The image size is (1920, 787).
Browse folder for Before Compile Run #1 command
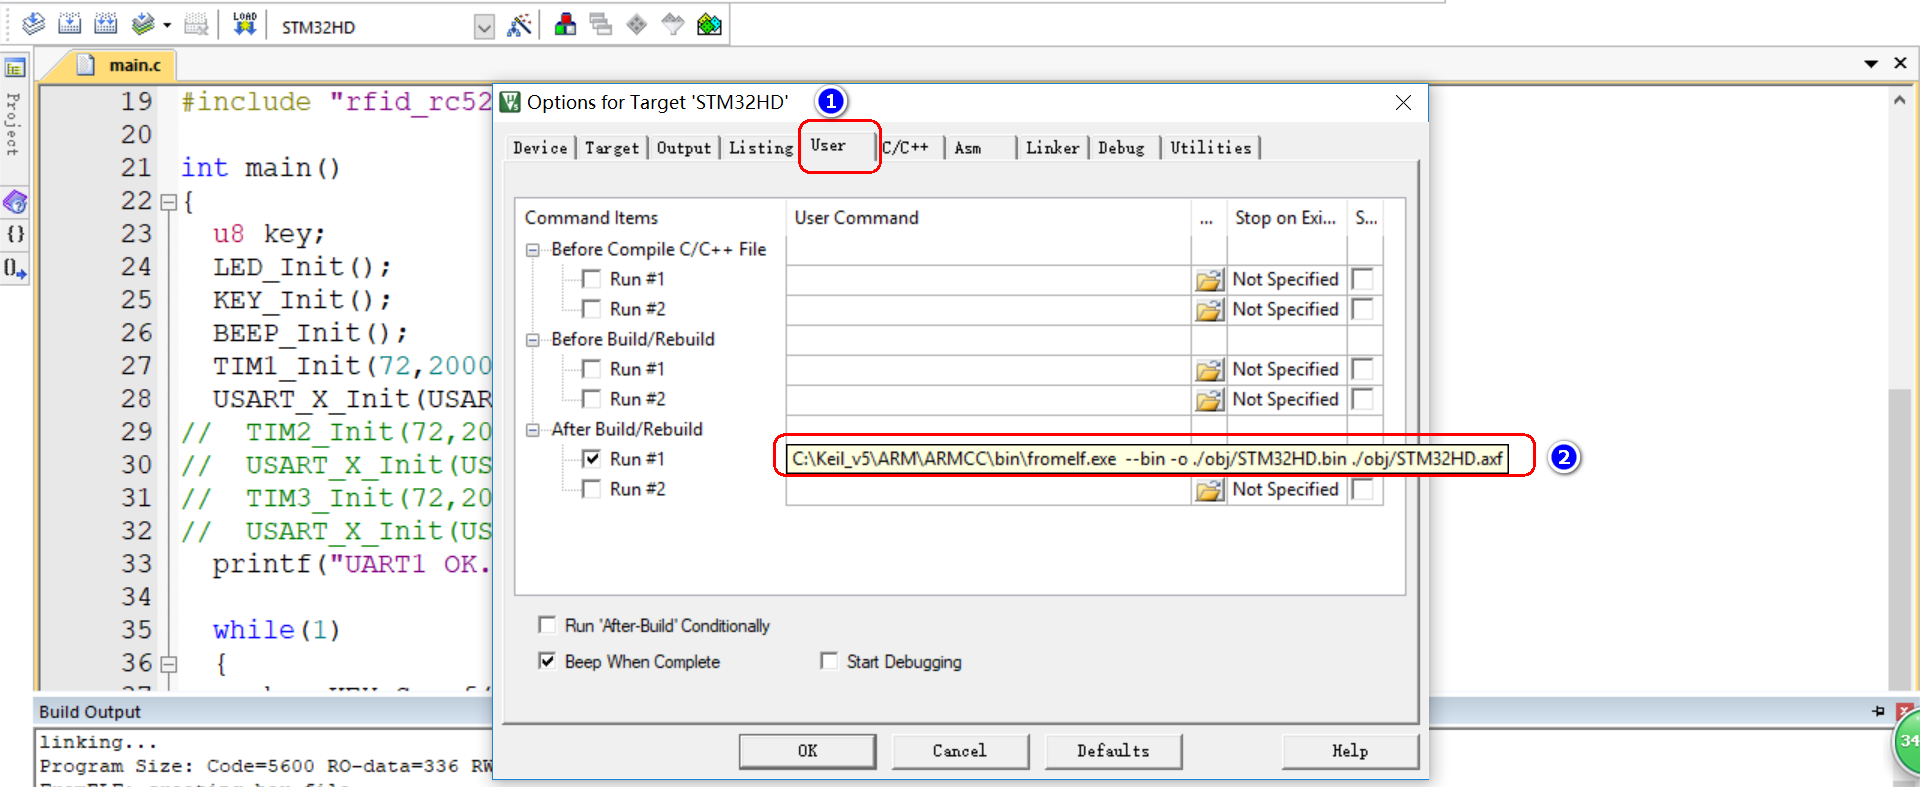tap(1210, 280)
